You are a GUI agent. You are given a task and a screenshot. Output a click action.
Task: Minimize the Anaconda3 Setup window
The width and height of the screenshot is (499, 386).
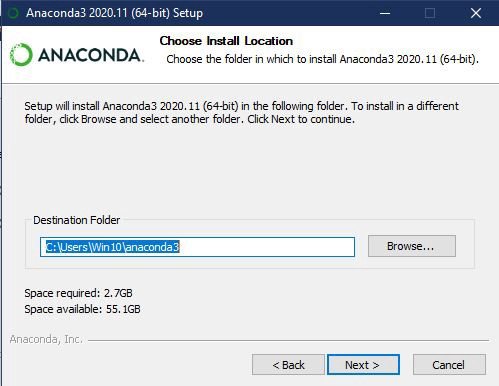coord(385,13)
